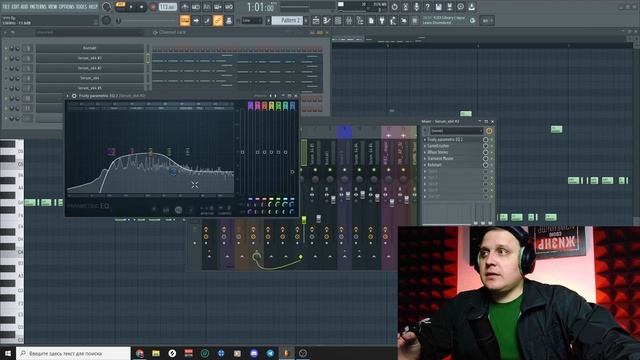Click the save project floppy icon
The image size is (640, 360).
438,7
